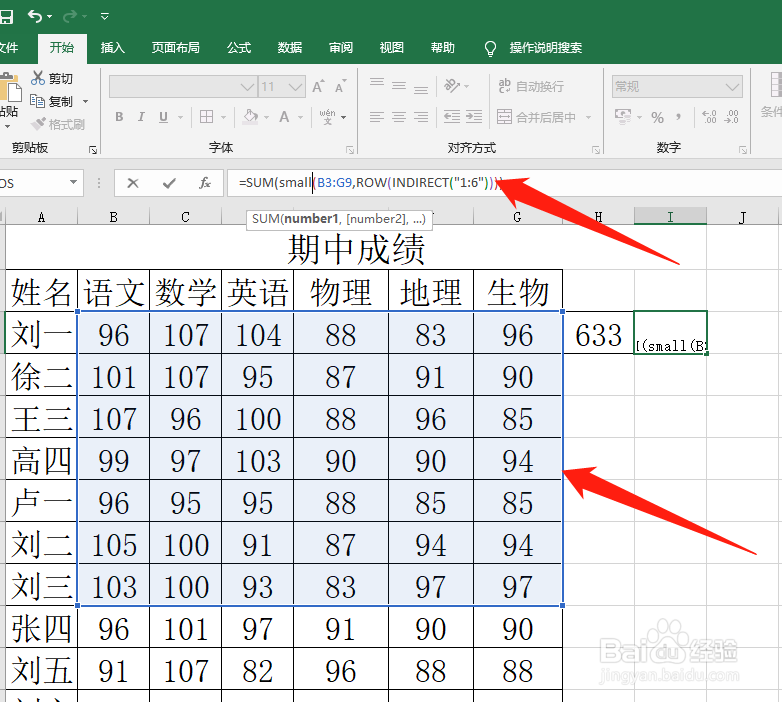Toggle Italic formatting
The image size is (782, 702).
[141, 117]
